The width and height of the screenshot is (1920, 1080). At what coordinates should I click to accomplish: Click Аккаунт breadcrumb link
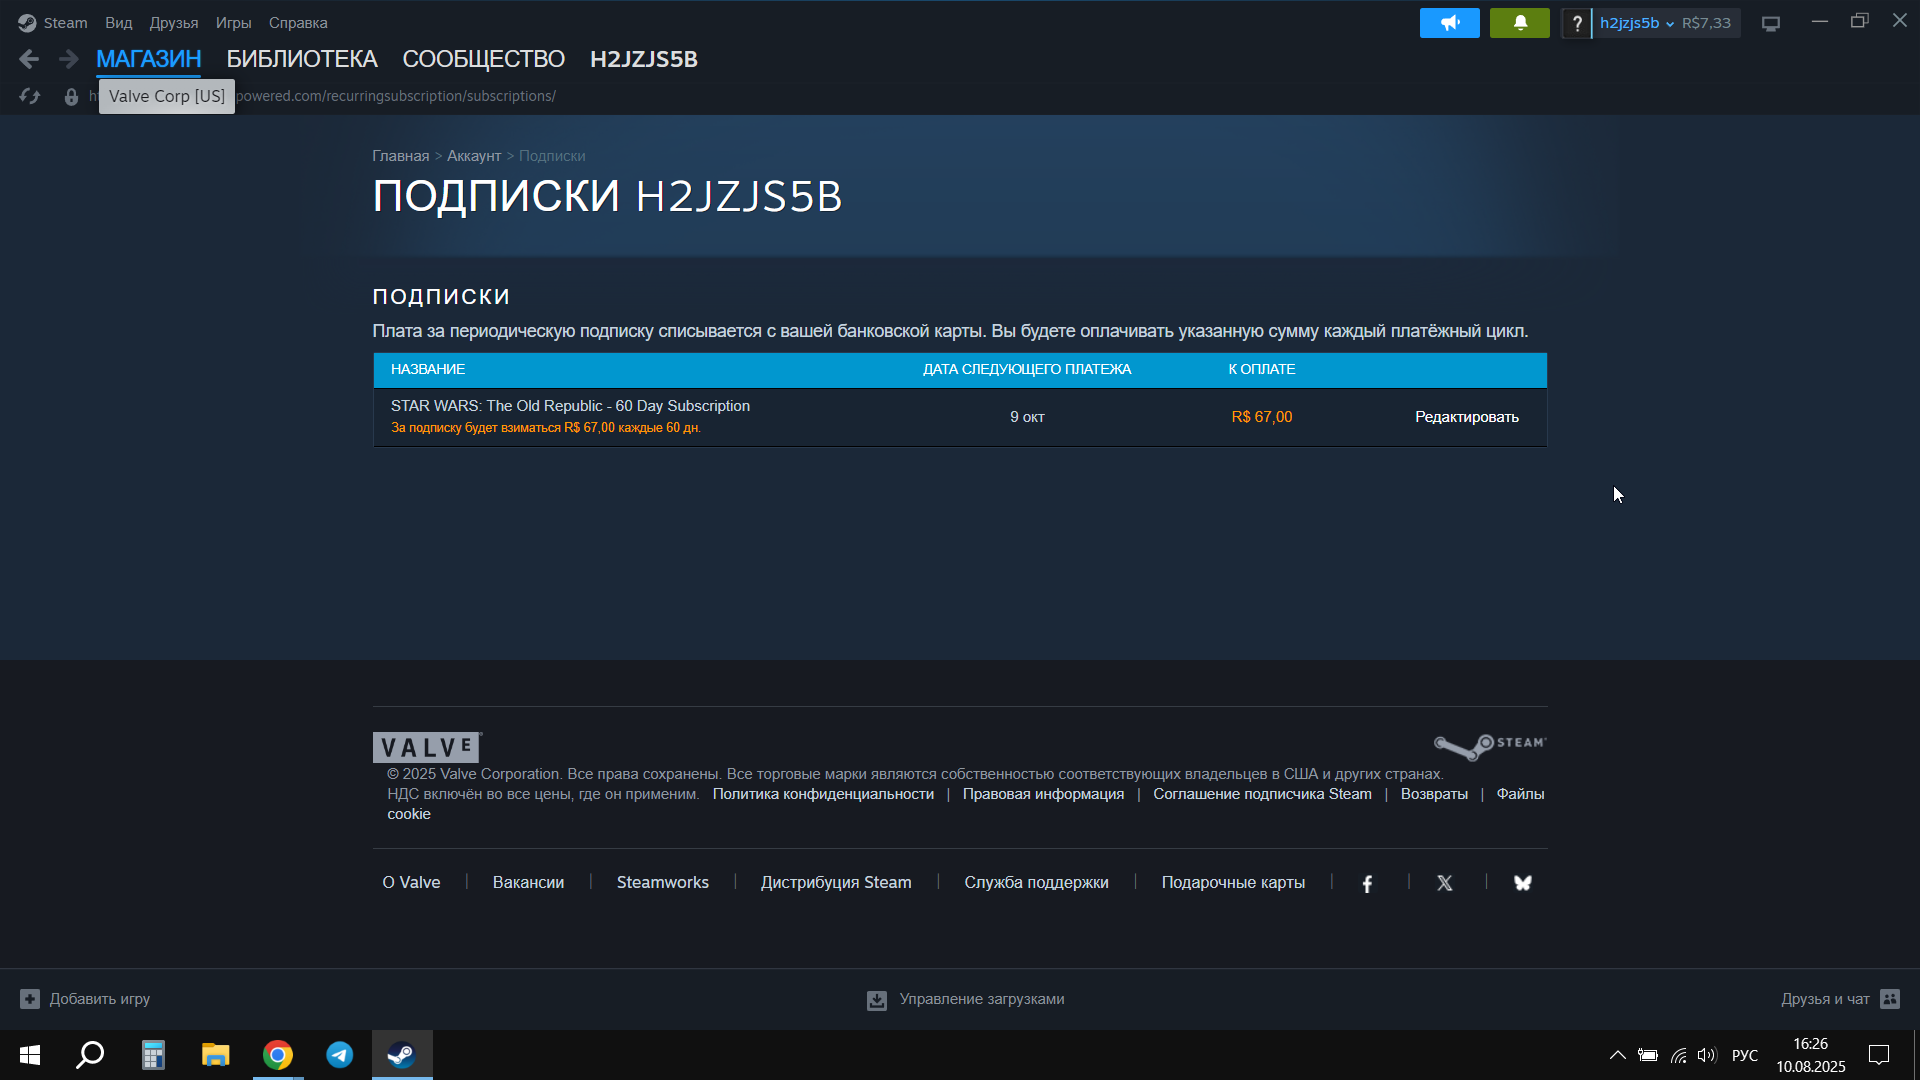pos(474,156)
